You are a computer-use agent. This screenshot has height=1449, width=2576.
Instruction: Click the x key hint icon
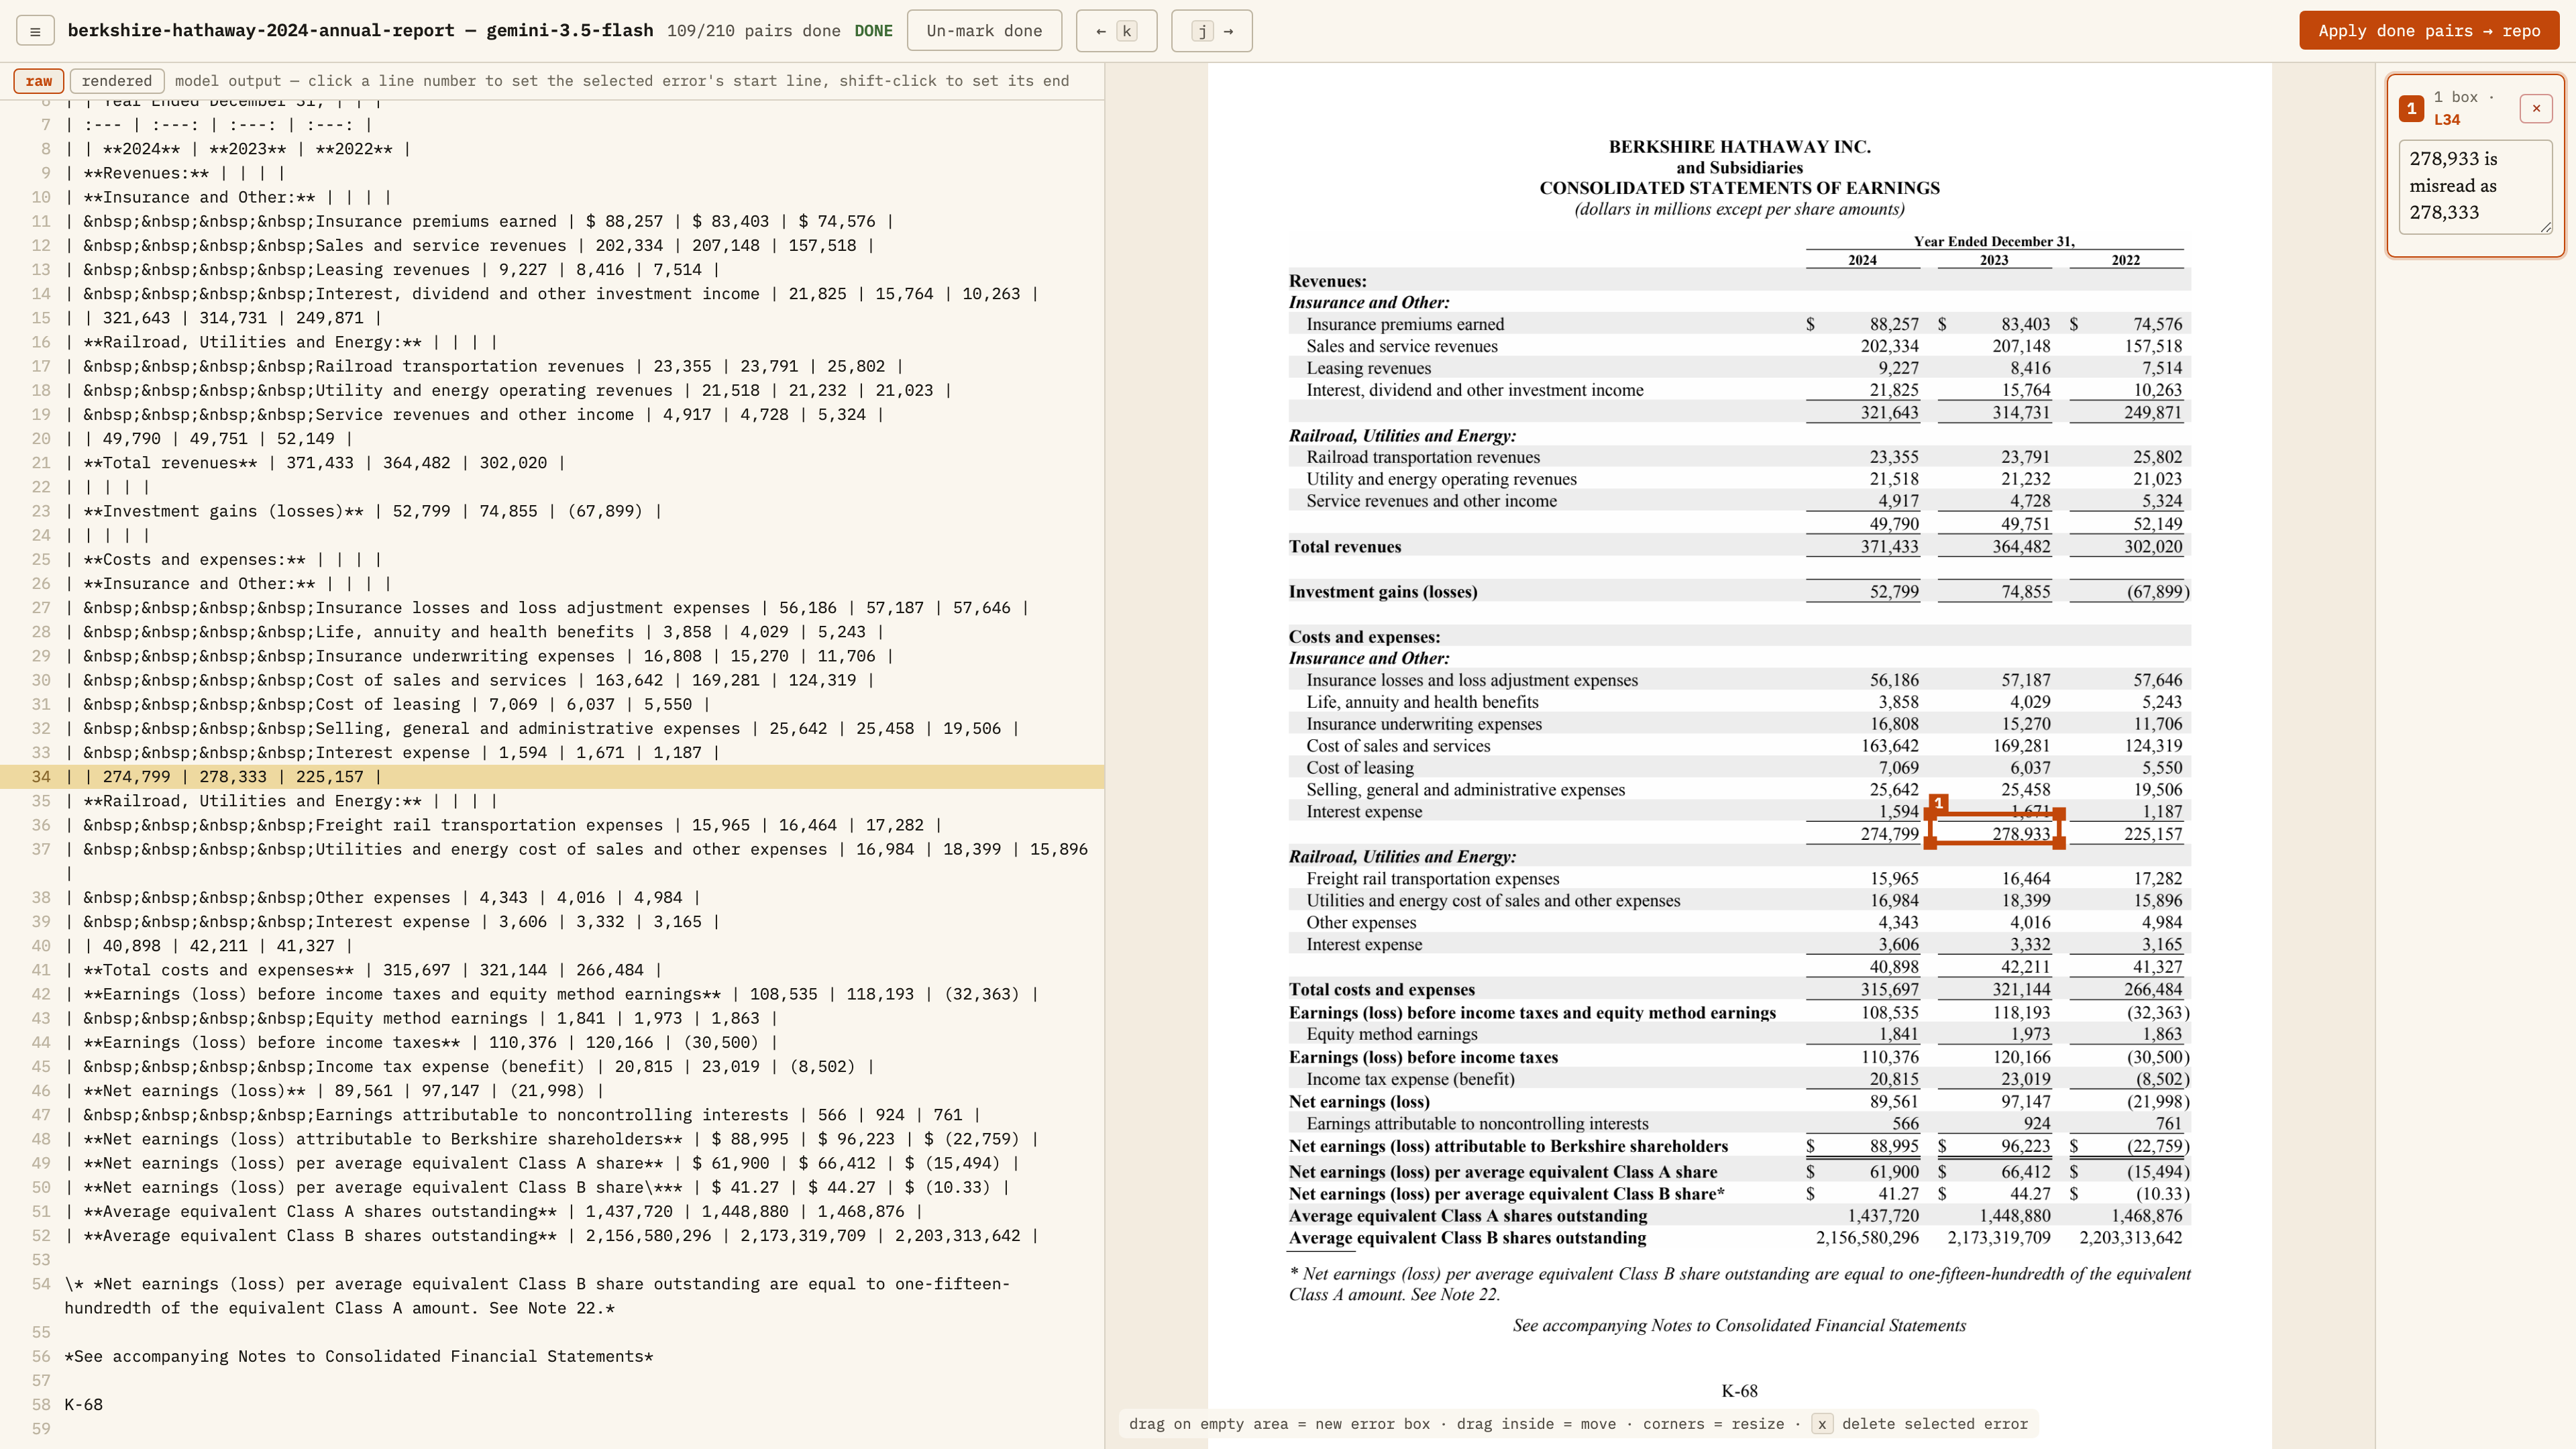tap(1822, 1424)
